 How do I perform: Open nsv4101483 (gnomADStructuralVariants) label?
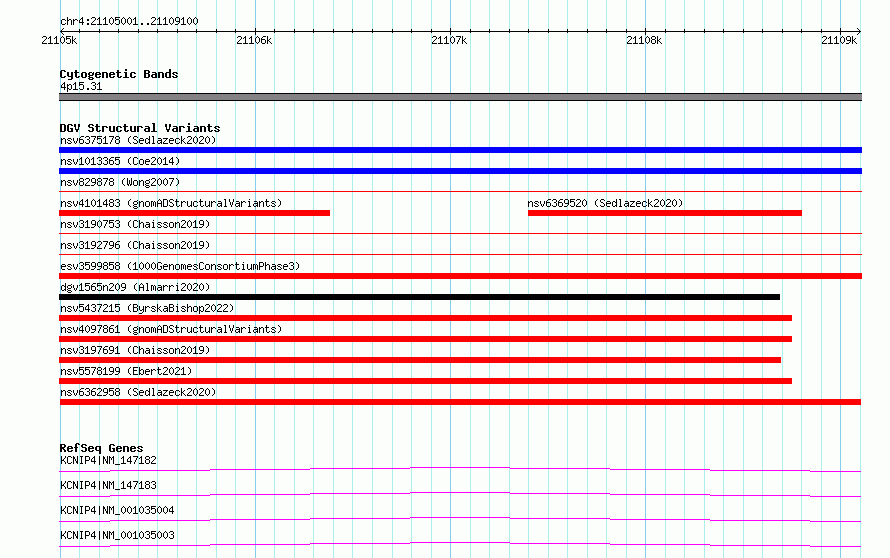click(x=171, y=203)
